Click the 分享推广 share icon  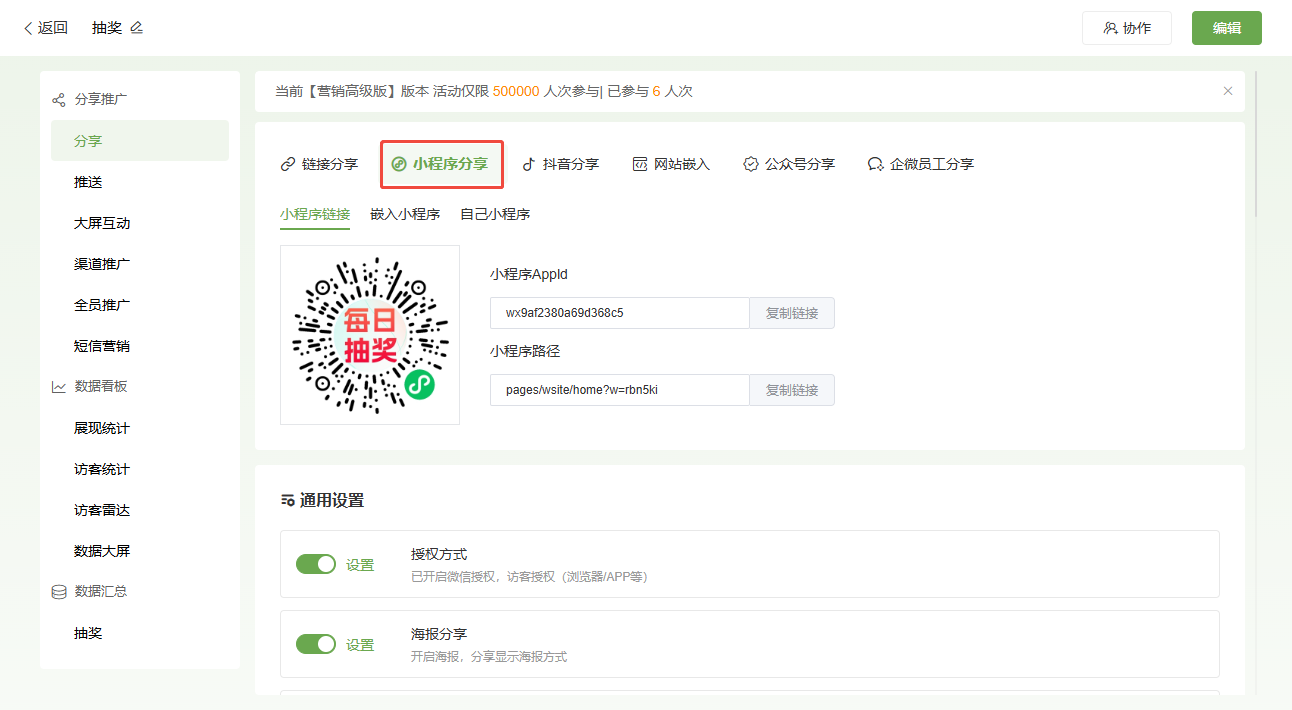point(59,99)
